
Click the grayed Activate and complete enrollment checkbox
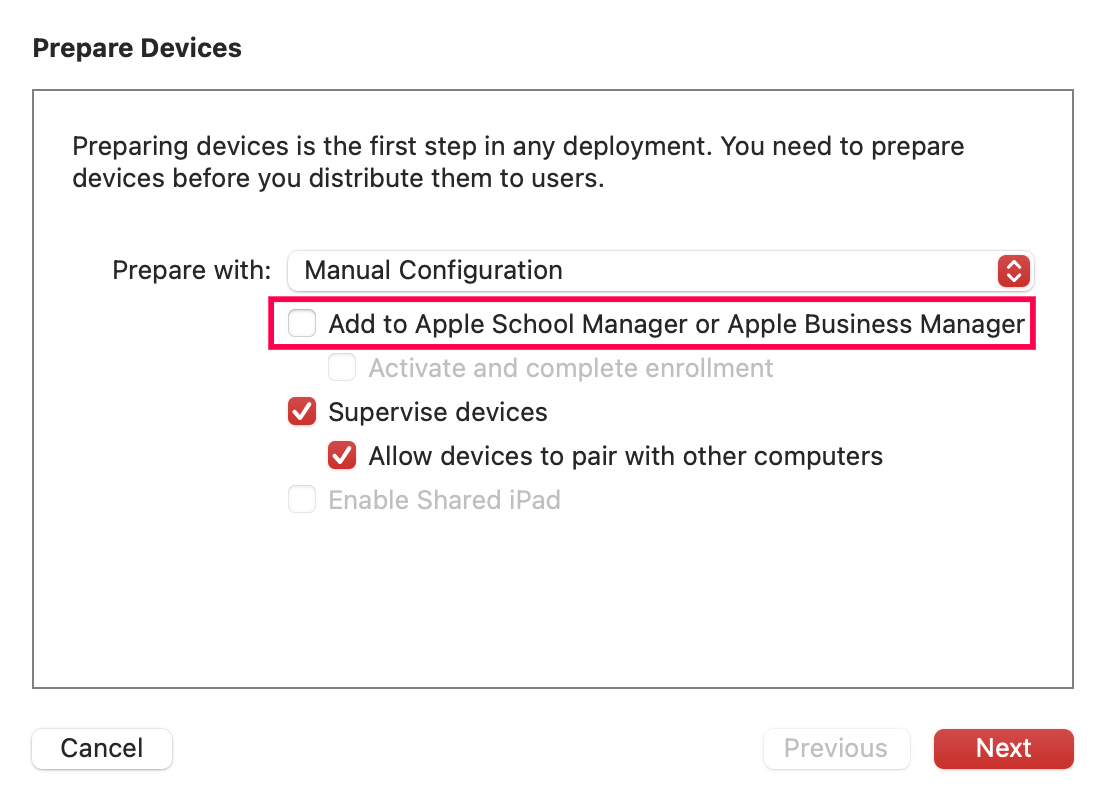tap(342, 368)
